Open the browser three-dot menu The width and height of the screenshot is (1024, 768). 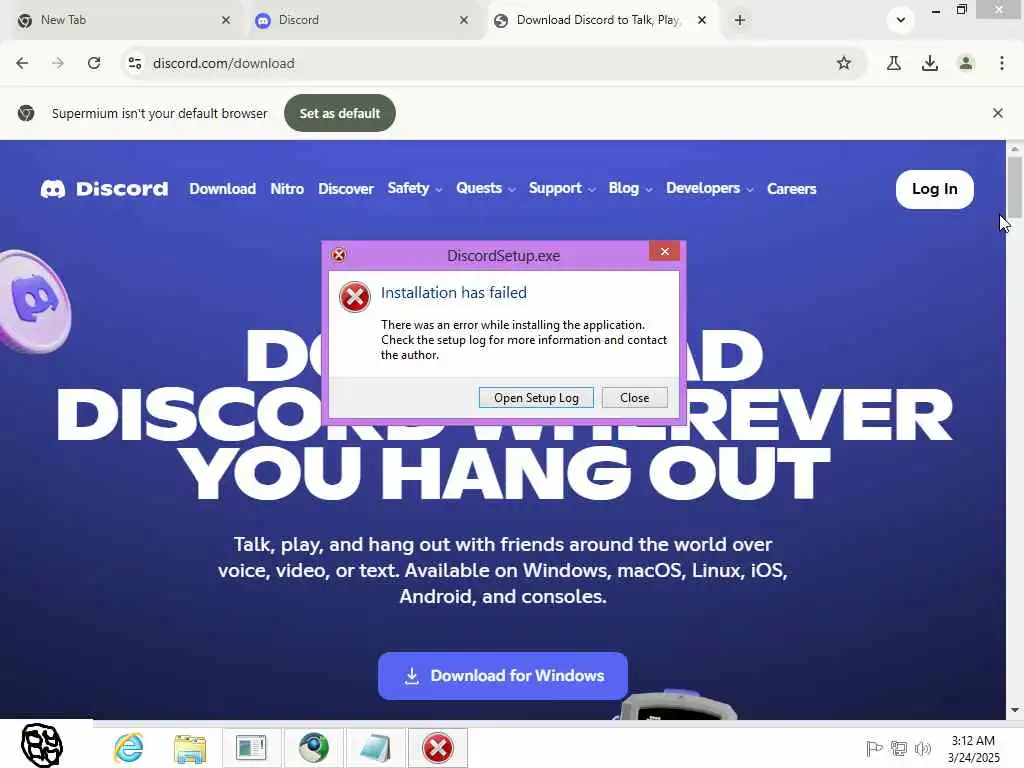click(1002, 63)
